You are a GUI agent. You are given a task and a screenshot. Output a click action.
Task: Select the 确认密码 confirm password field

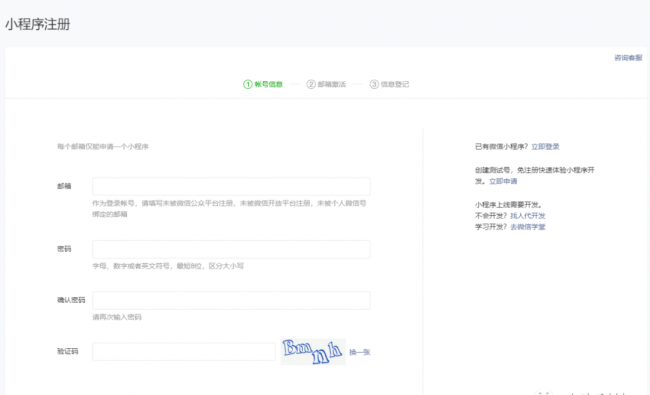(231, 300)
